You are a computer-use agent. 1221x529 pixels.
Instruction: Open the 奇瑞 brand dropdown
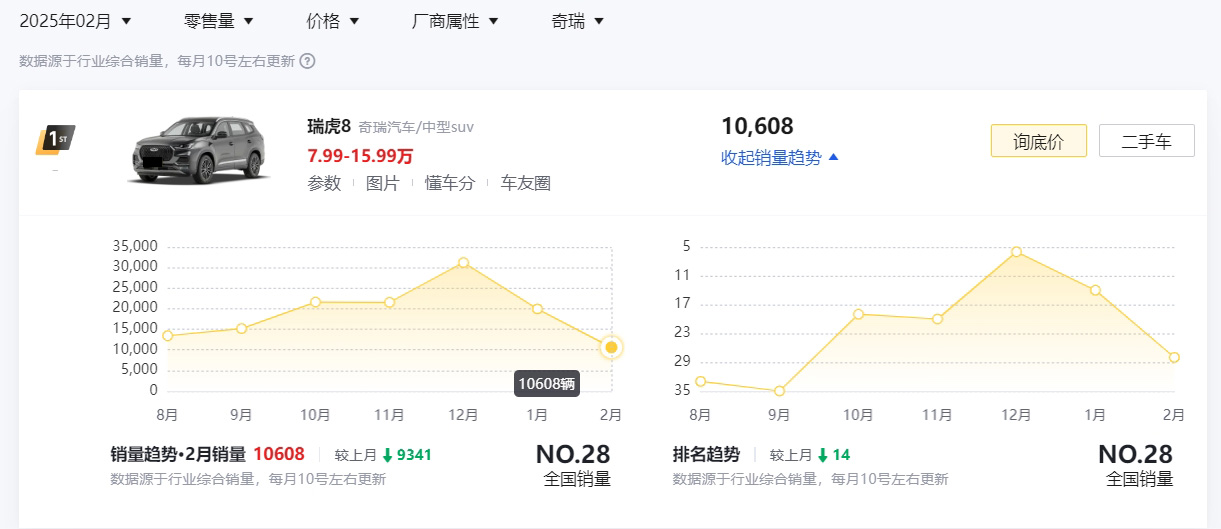(577, 21)
